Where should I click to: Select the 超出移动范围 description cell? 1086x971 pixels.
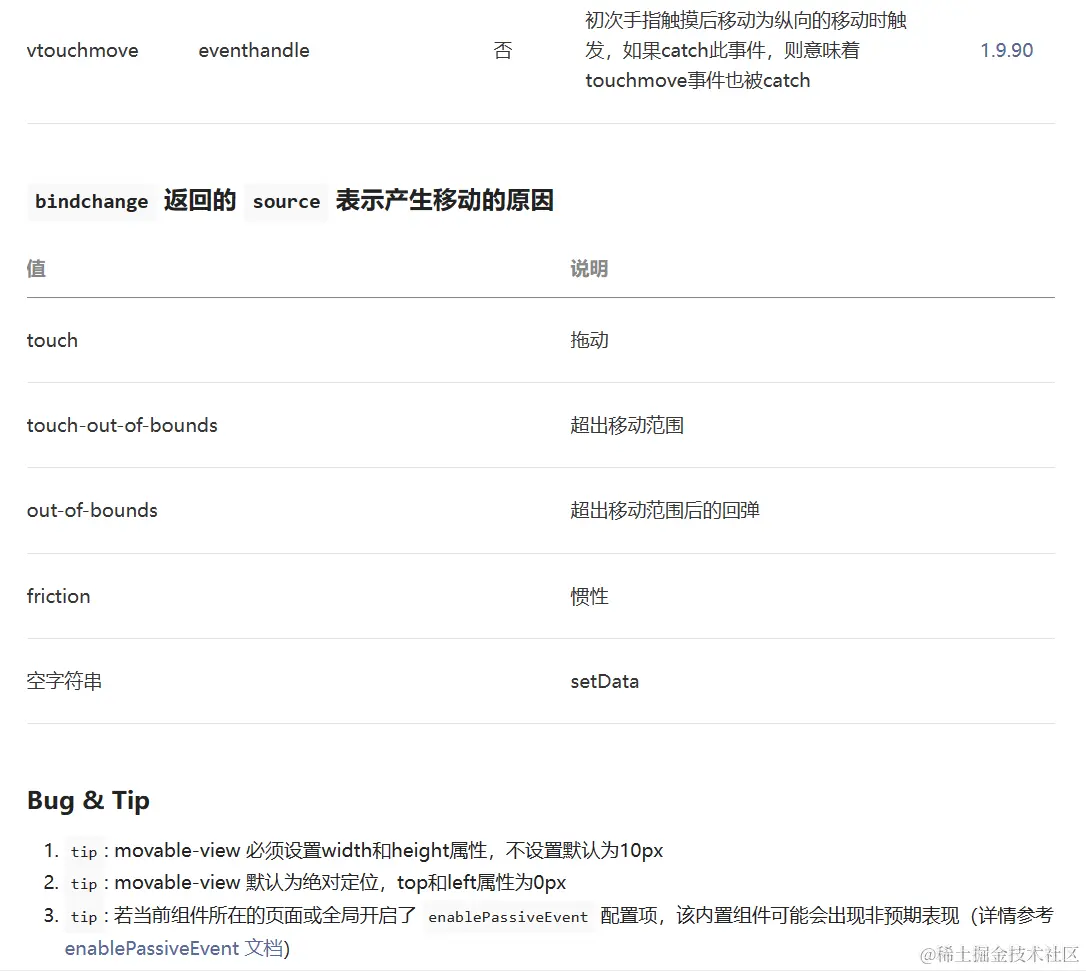tap(627, 425)
